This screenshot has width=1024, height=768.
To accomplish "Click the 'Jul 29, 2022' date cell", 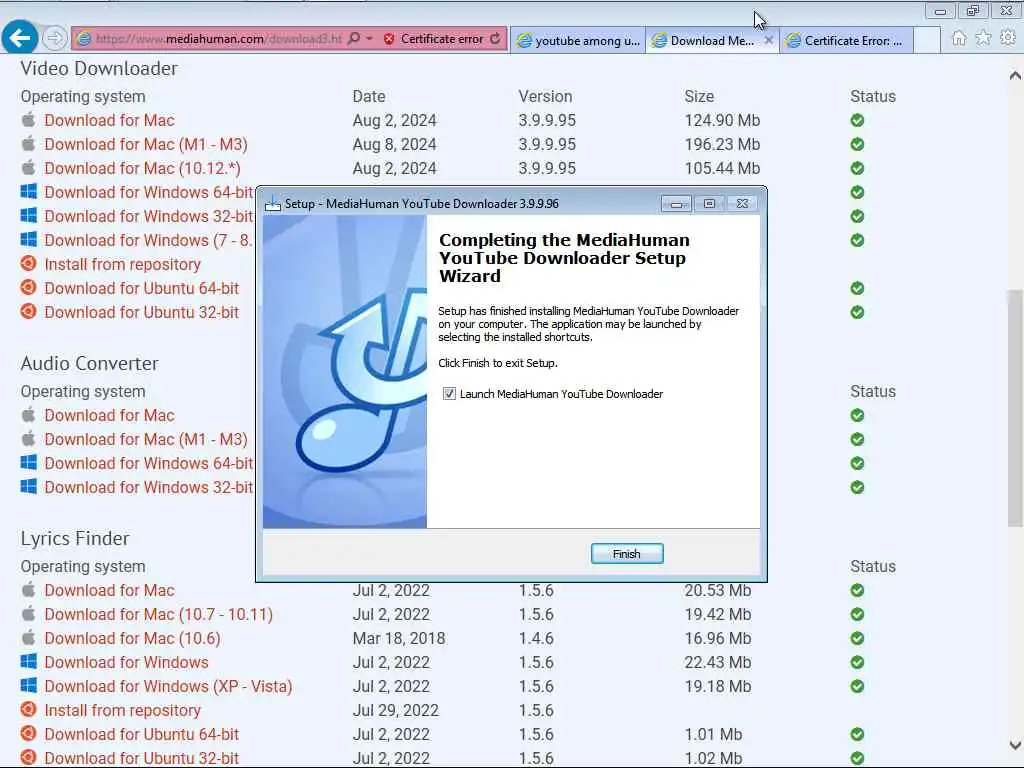I will click(396, 711).
